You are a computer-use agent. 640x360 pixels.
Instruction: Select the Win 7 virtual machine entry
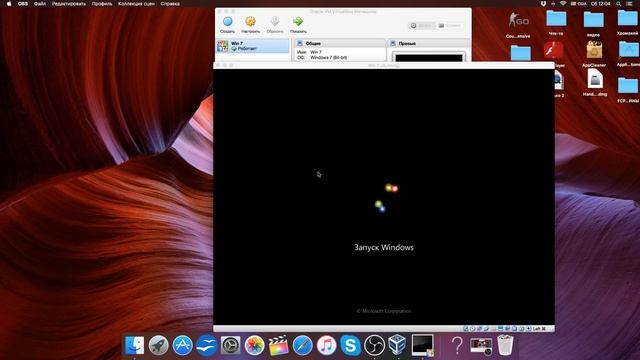253,46
